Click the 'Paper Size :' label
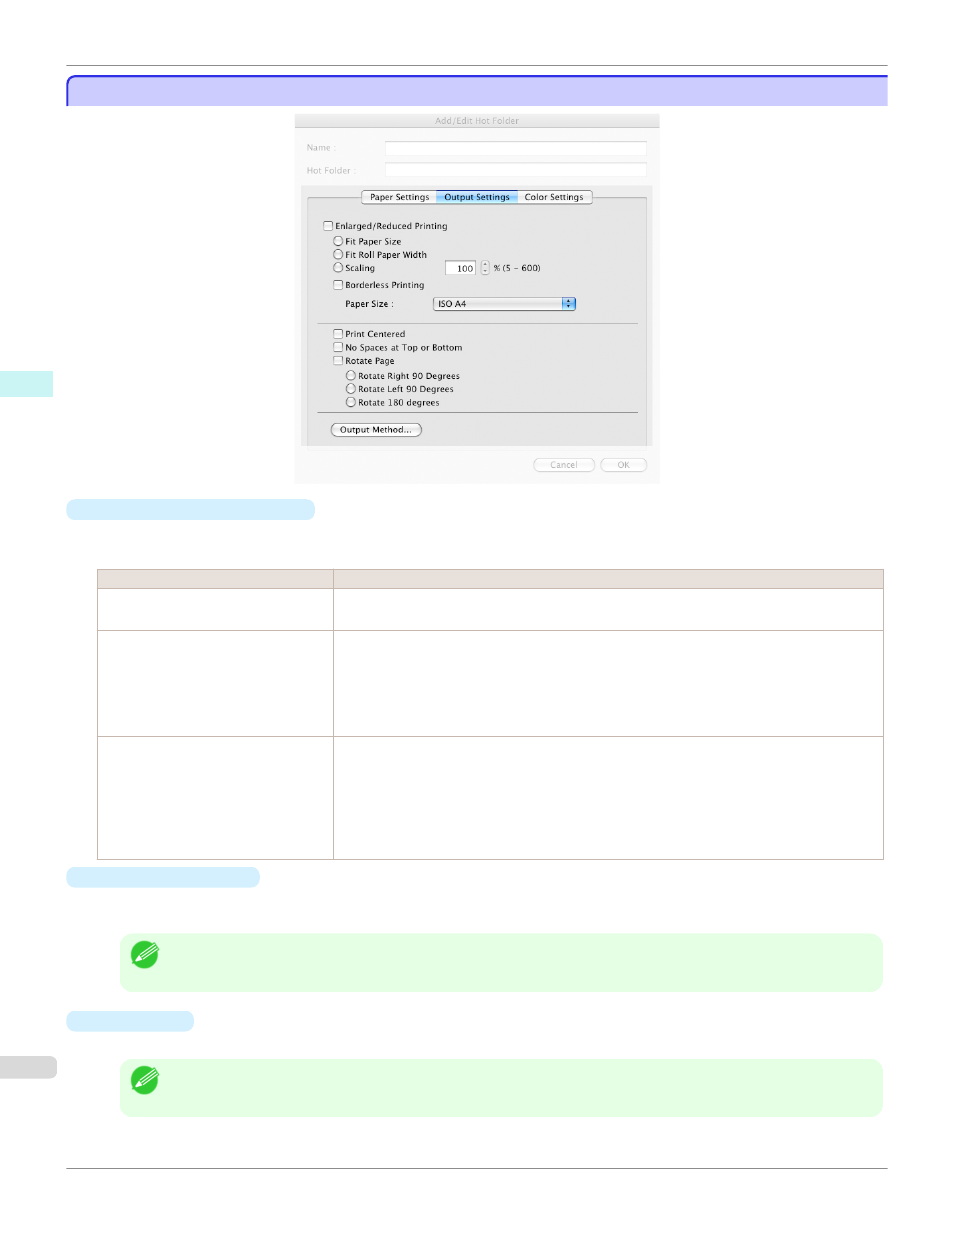 click(369, 304)
